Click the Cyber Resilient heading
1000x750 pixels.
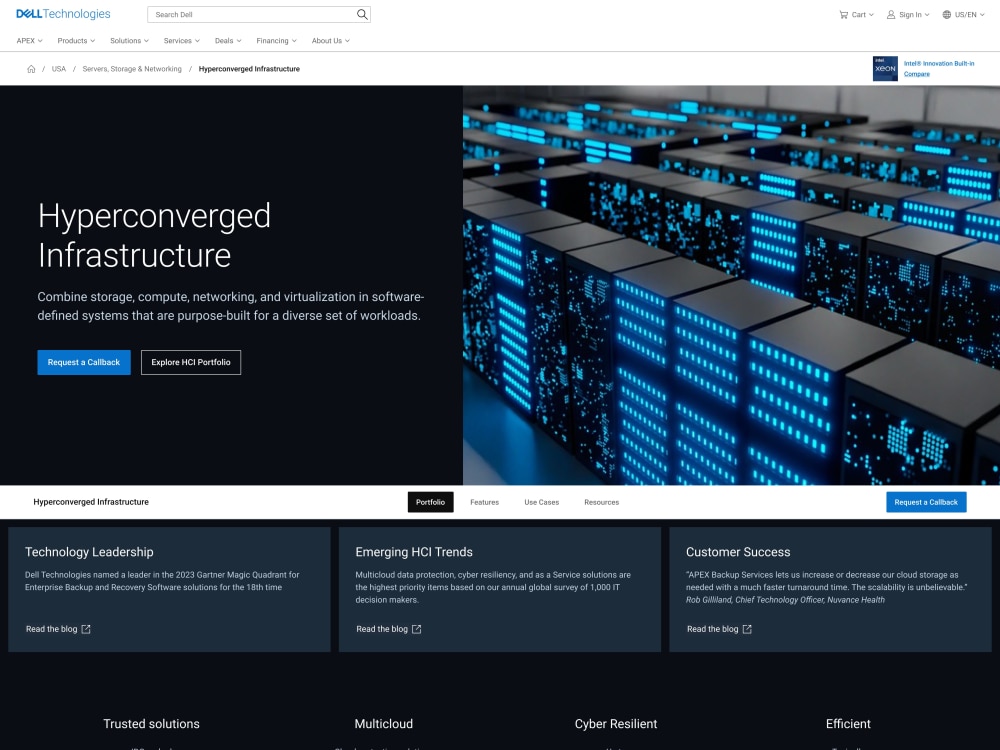click(615, 724)
